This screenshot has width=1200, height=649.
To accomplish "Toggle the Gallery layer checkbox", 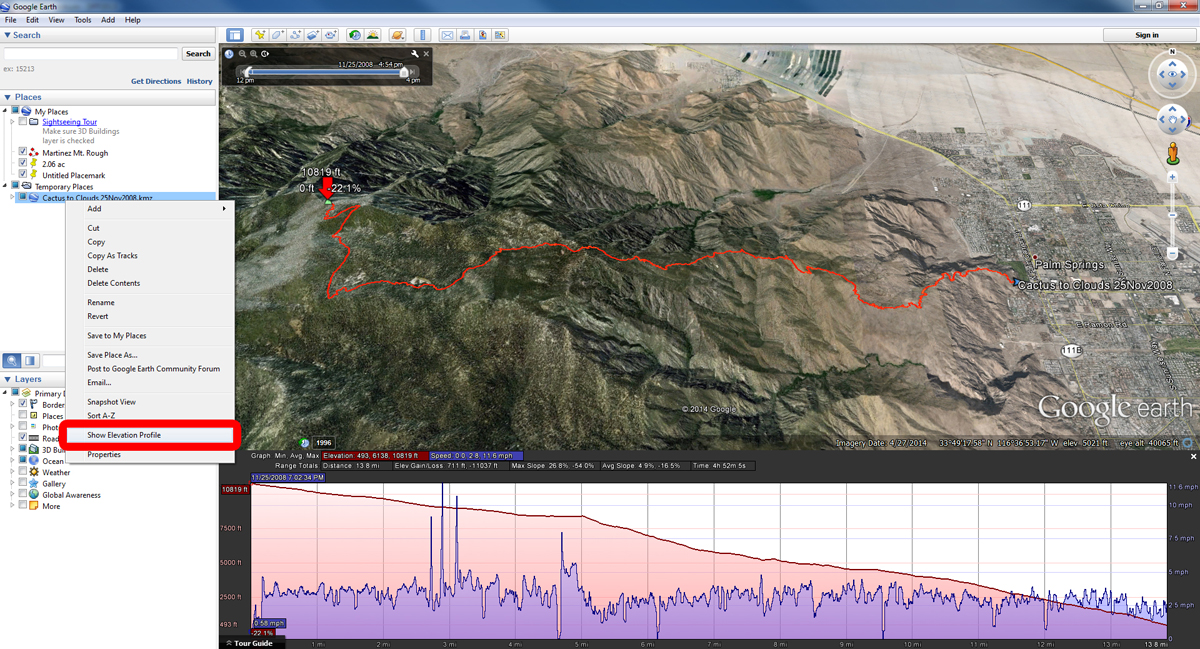I will (x=22, y=483).
